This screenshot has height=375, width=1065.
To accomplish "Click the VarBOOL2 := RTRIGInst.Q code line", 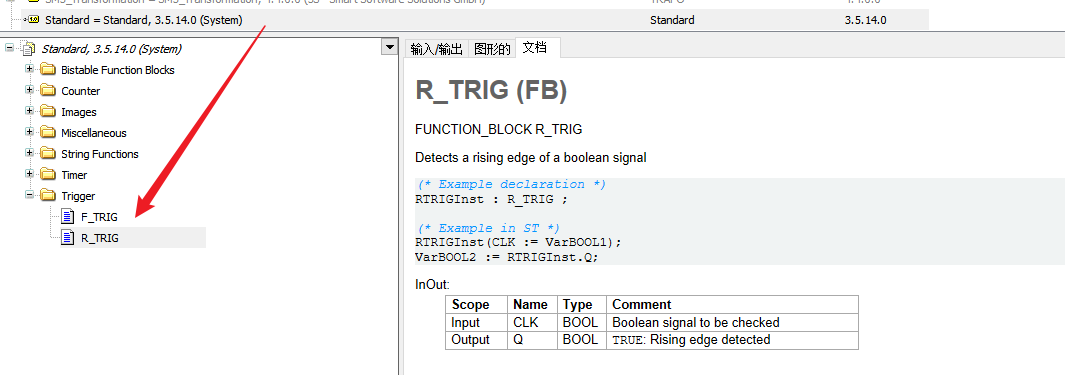I will [507, 257].
